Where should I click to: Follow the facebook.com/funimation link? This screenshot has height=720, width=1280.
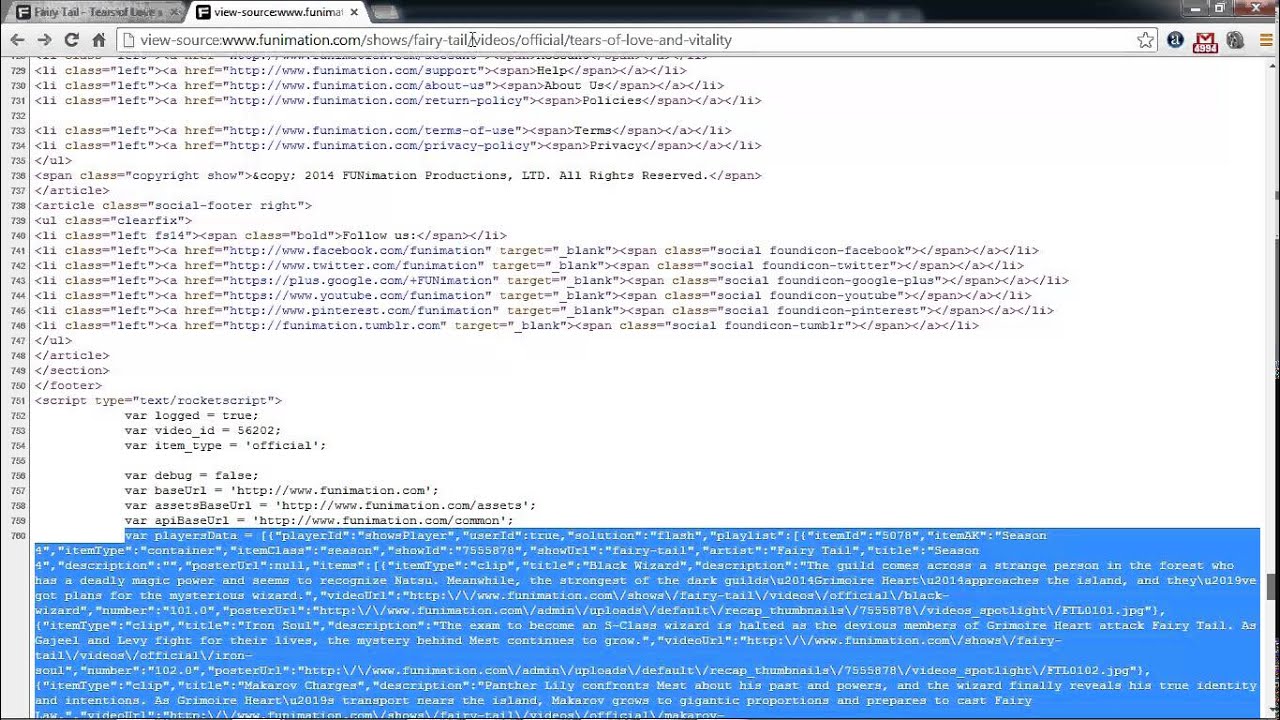point(357,251)
